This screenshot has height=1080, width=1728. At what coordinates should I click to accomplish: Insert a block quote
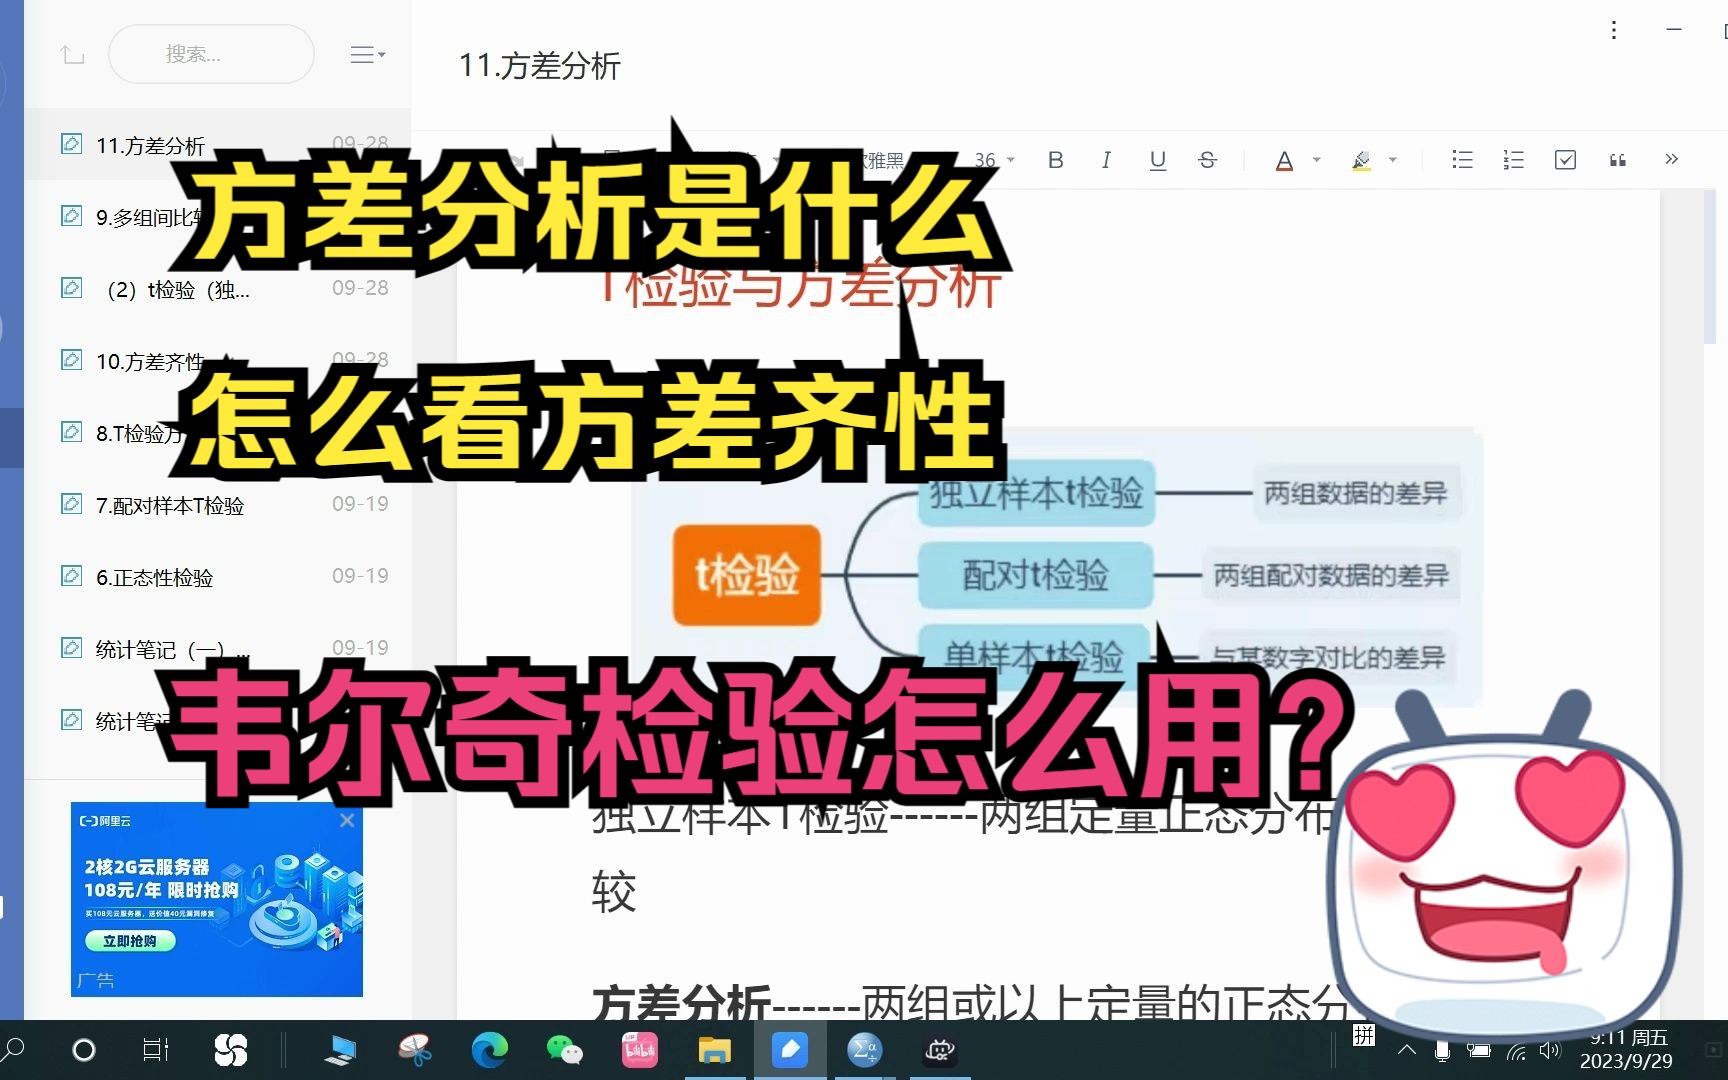pos(1617,160)
